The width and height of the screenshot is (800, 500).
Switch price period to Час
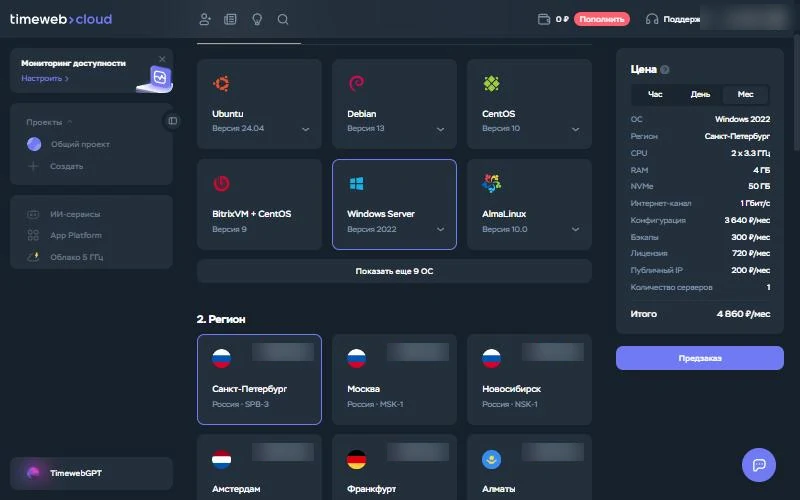[655, 94]
